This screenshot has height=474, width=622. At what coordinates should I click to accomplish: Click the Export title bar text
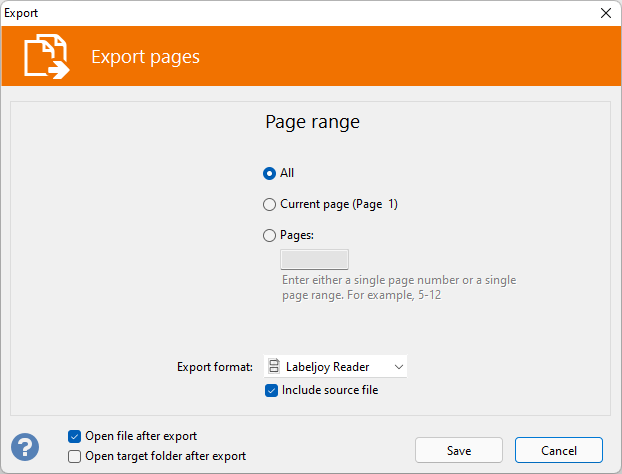point(22,13)
